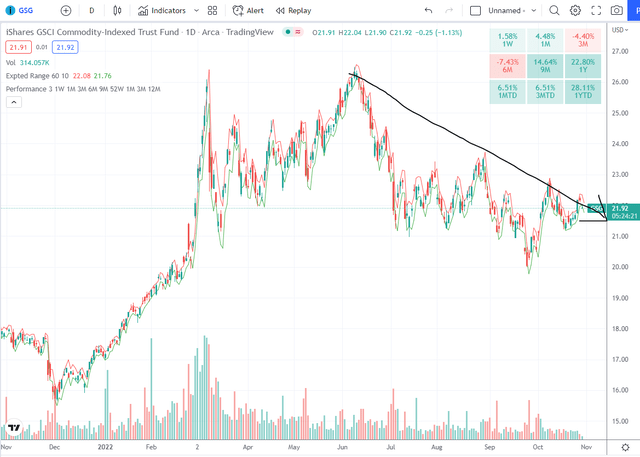The image size is (640, 457).
Task: Expand the layout dropdown chevron beside Unnamed
Action: click(533, 11)
